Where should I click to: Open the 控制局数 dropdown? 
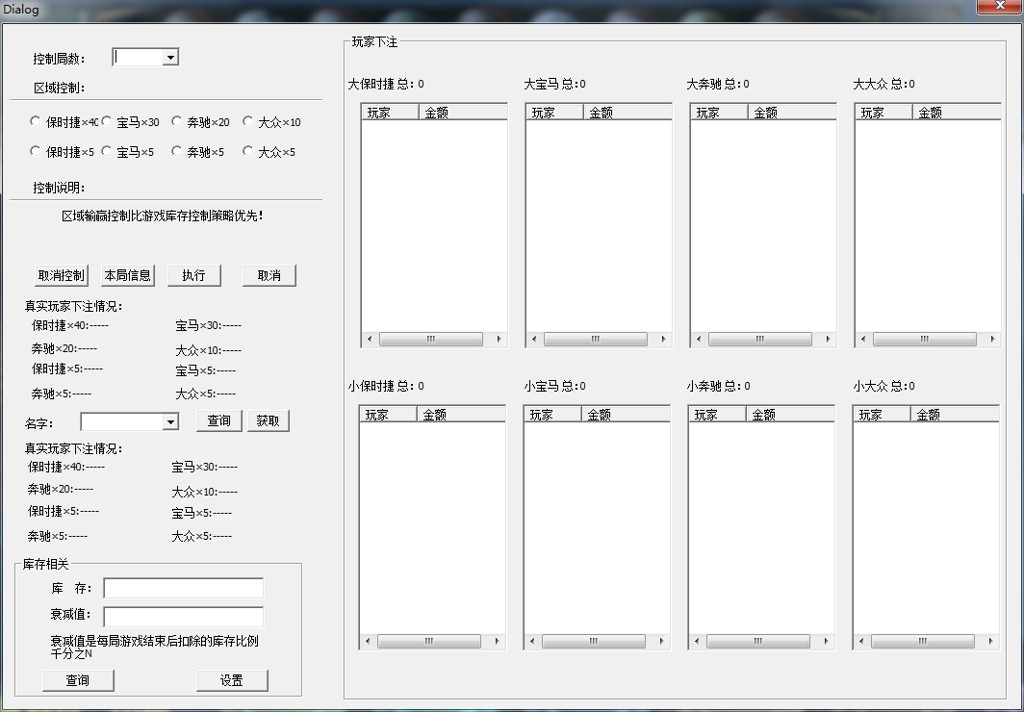click(170, 58)
